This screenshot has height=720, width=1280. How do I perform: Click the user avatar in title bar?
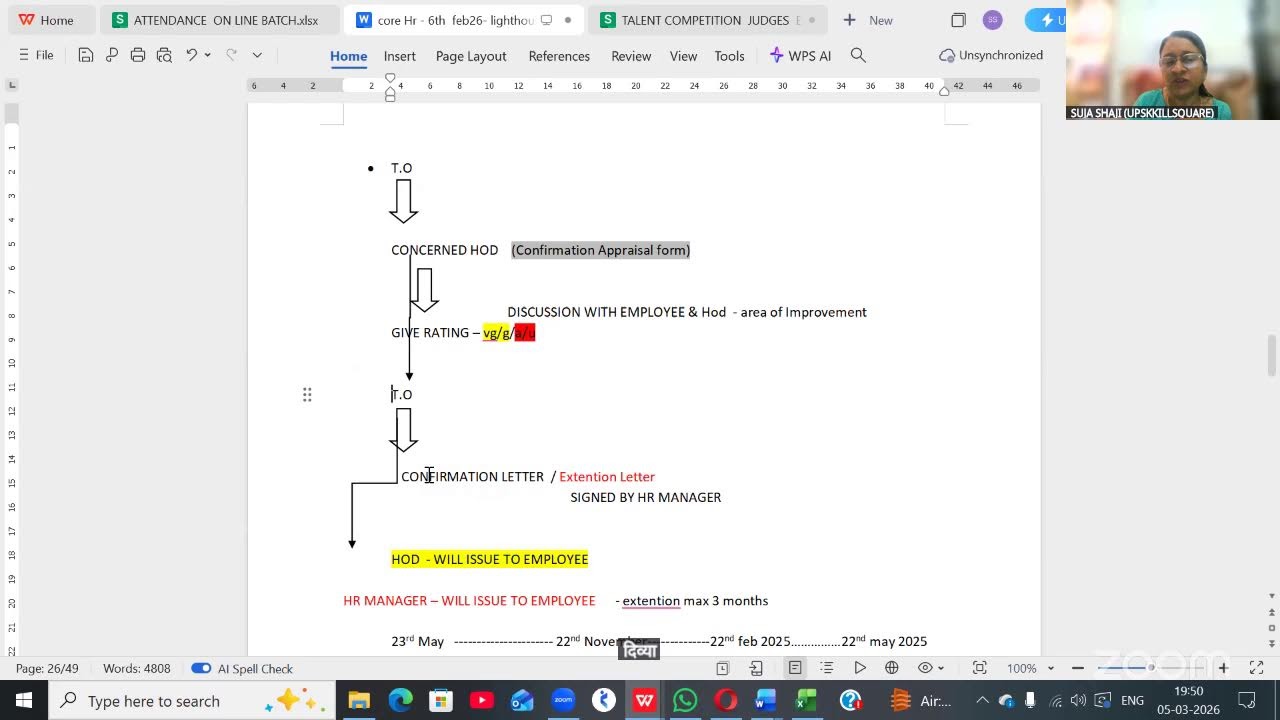point(992,20)
